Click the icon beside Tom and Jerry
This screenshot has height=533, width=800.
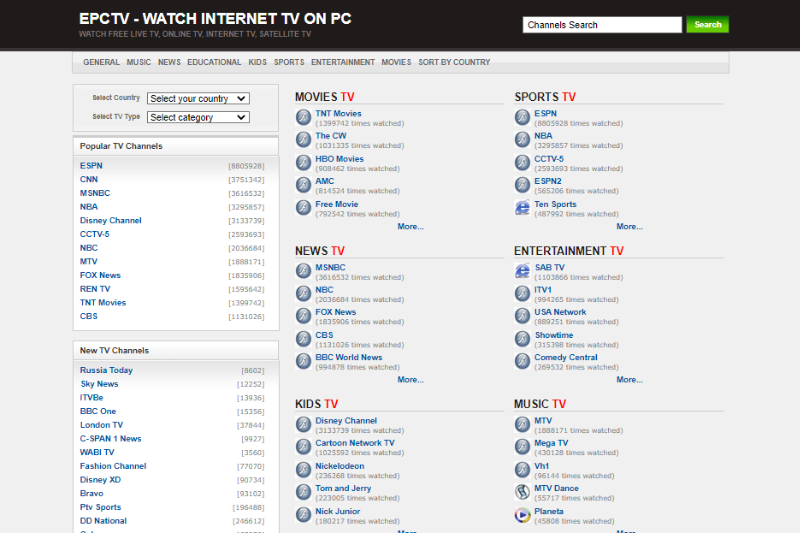pos(304,492)
